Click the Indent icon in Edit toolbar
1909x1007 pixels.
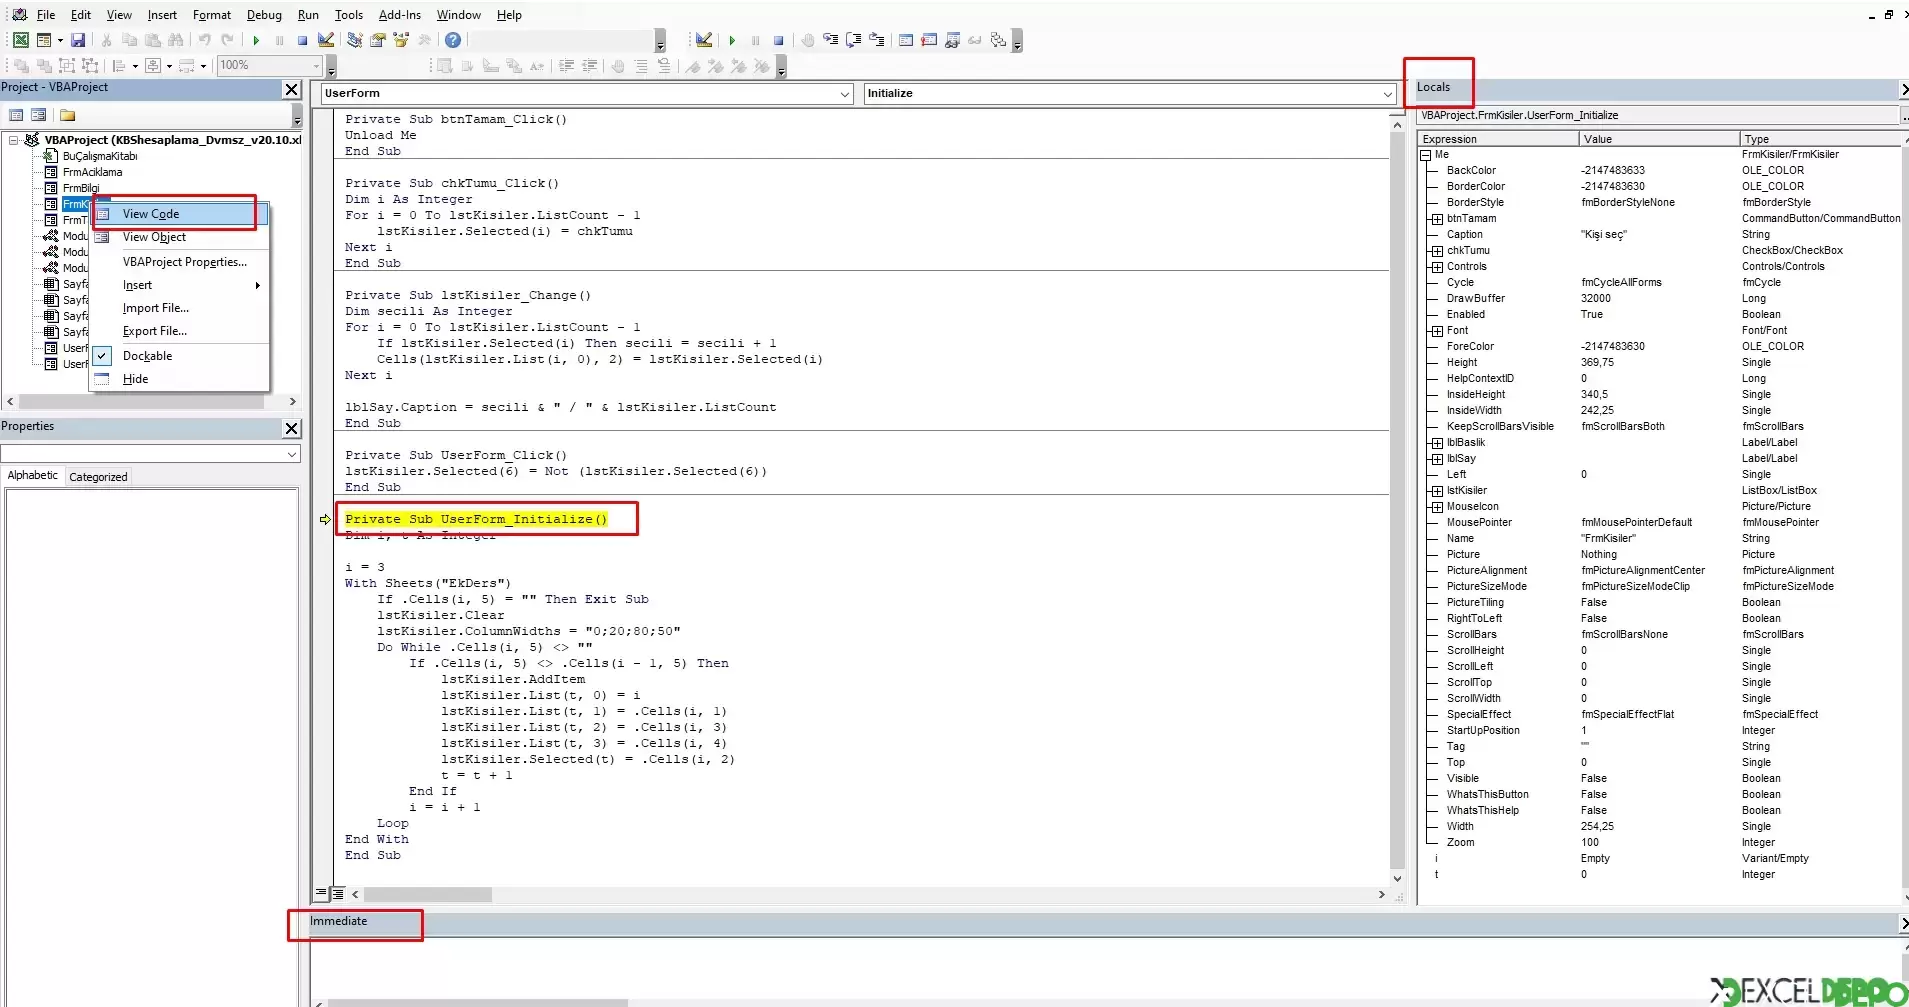coord(566,66)
